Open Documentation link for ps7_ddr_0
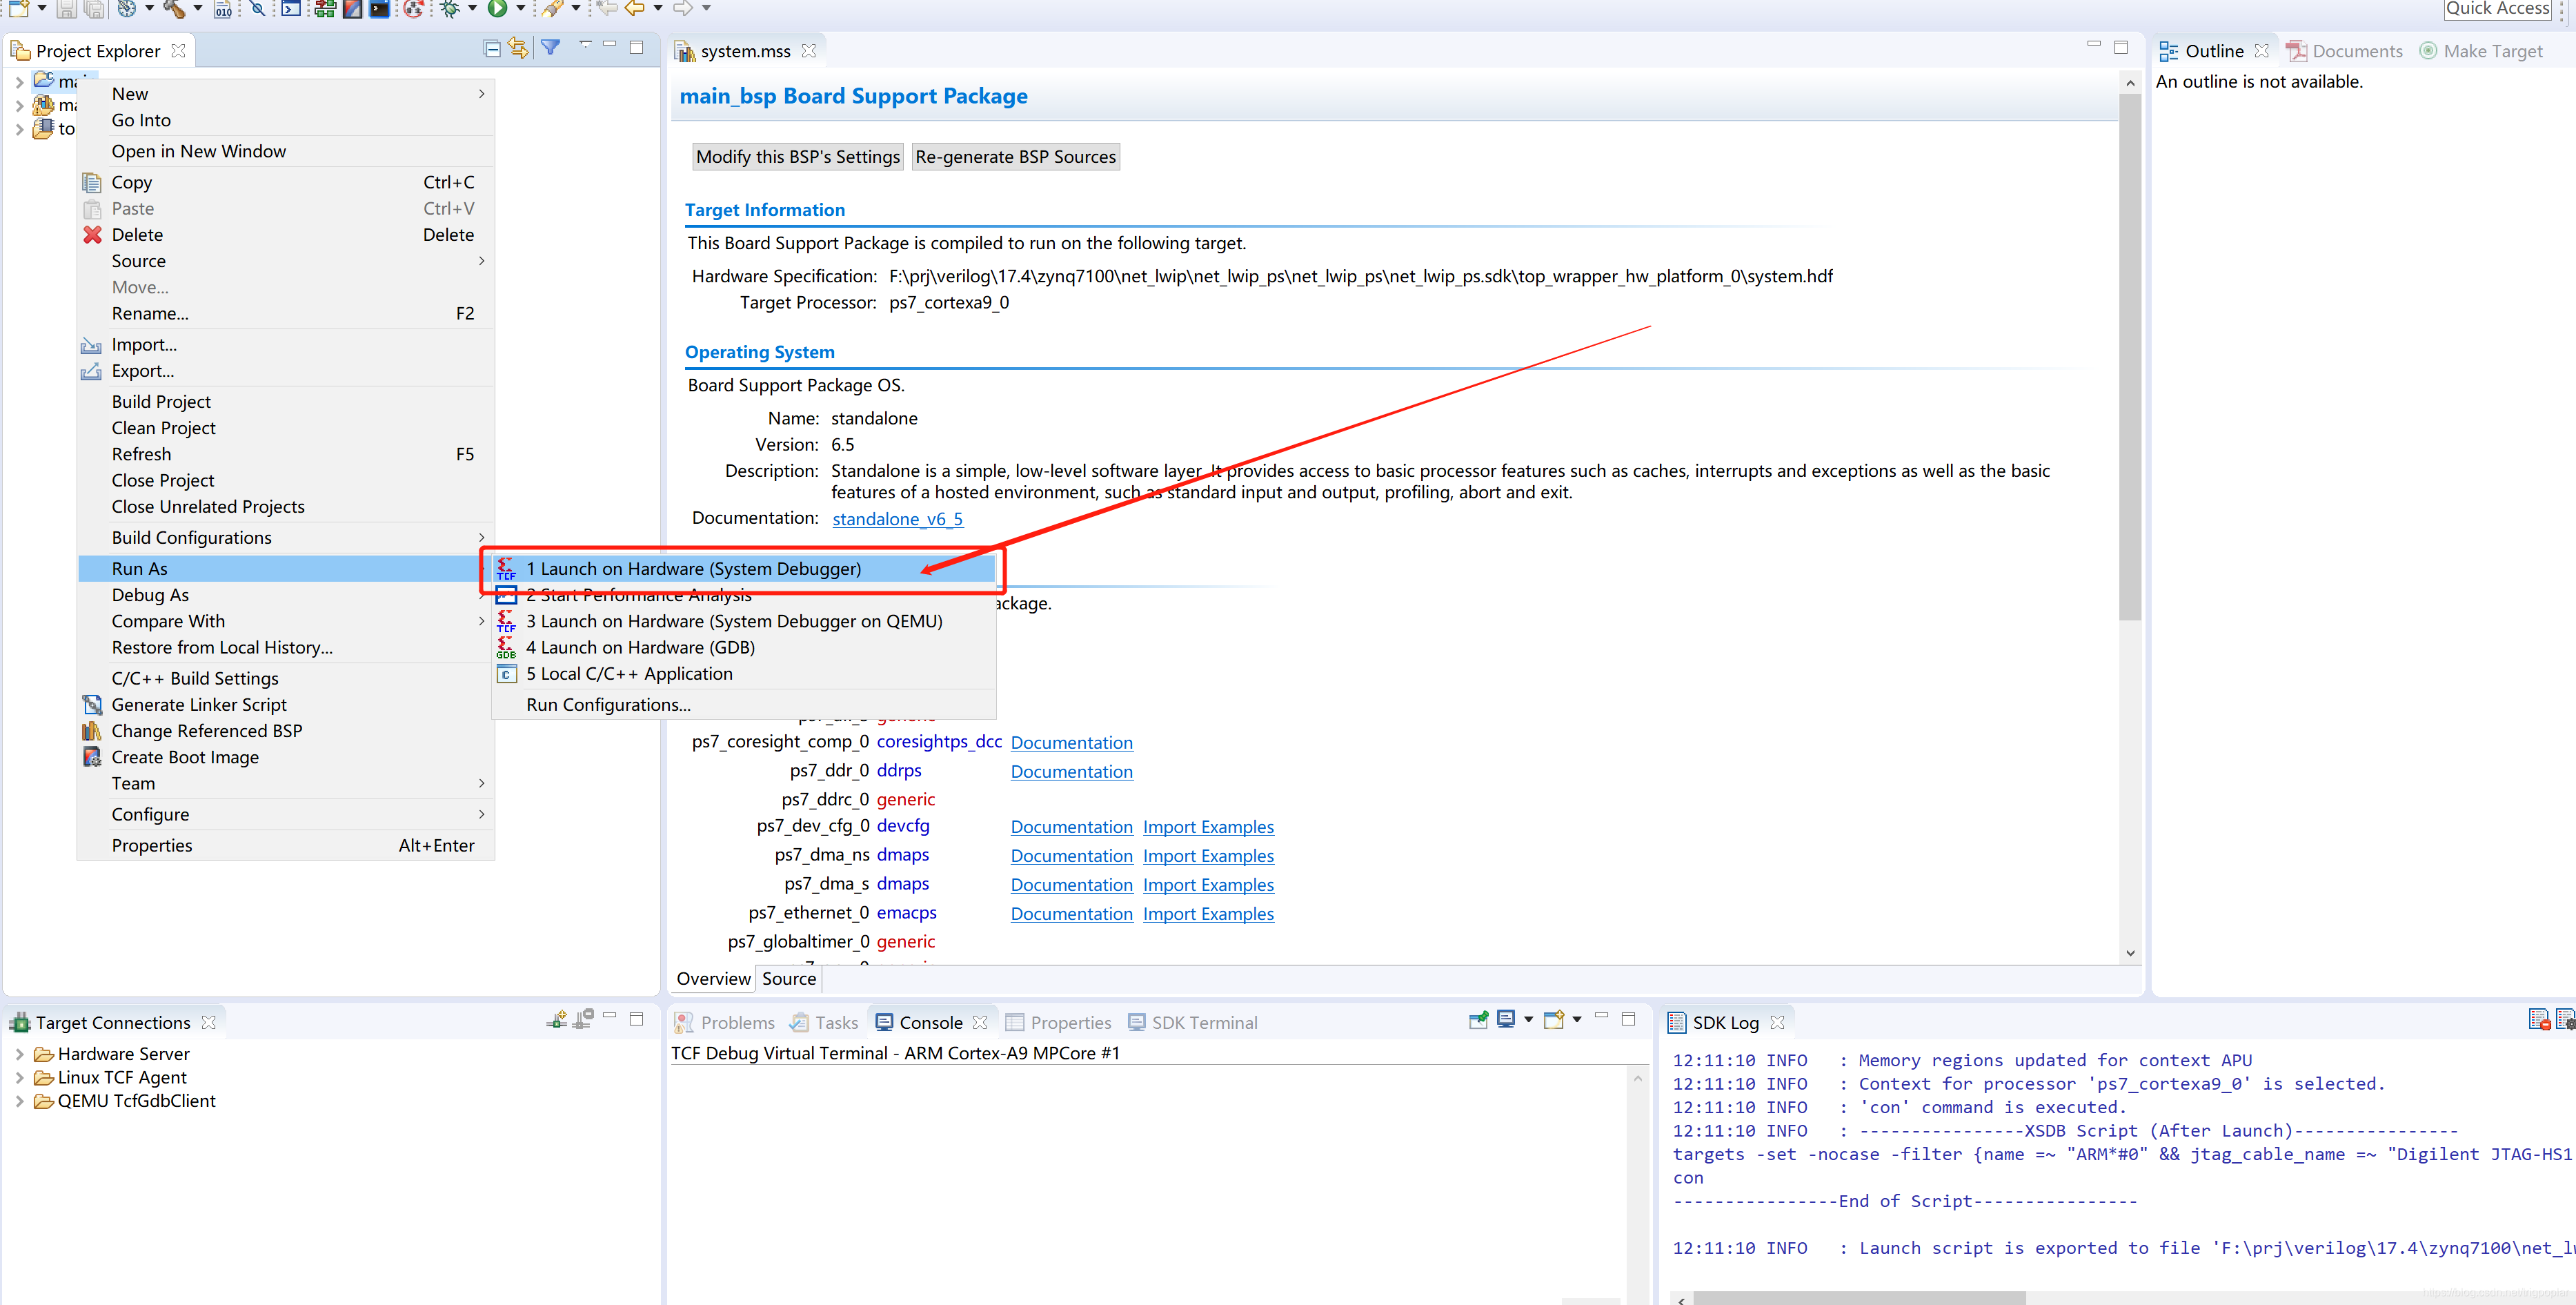The height and width of the screenshot is (1305, 2576). pos(1071,772)
